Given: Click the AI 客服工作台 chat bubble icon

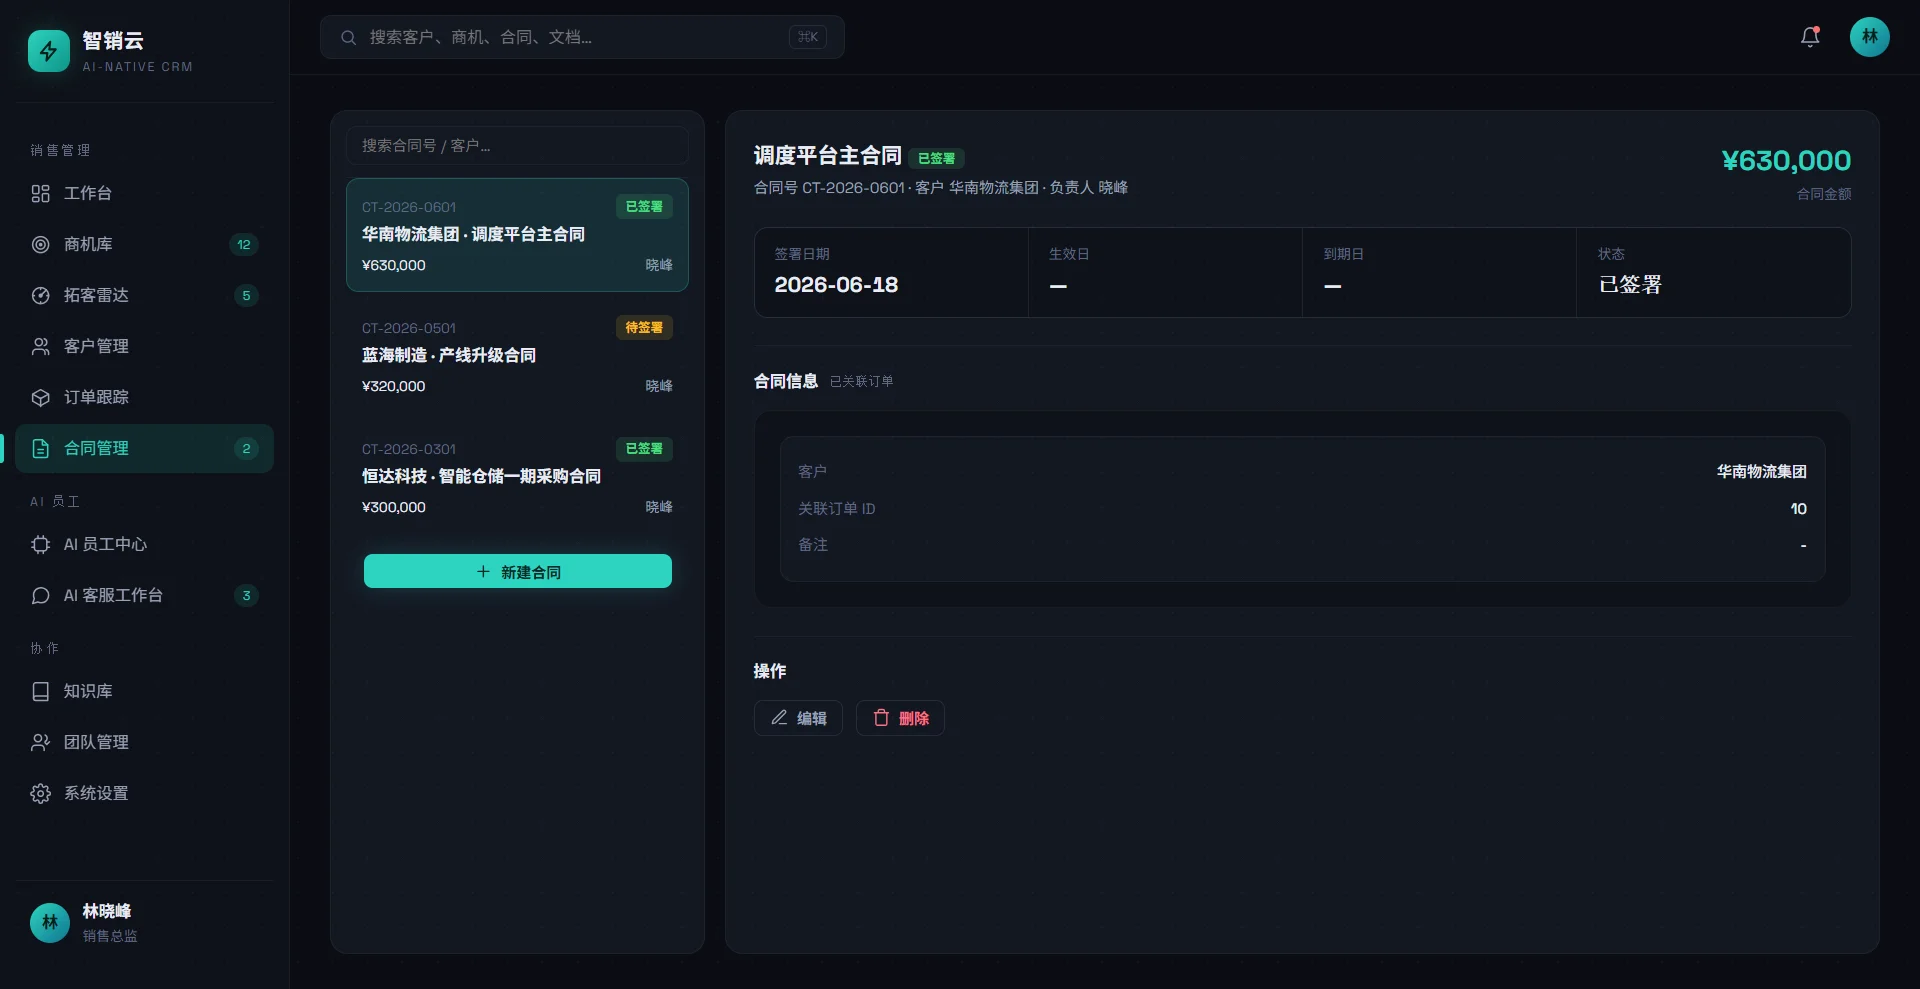Looking at the screenshot, I should pyautogui.click(x=40, y=595).
